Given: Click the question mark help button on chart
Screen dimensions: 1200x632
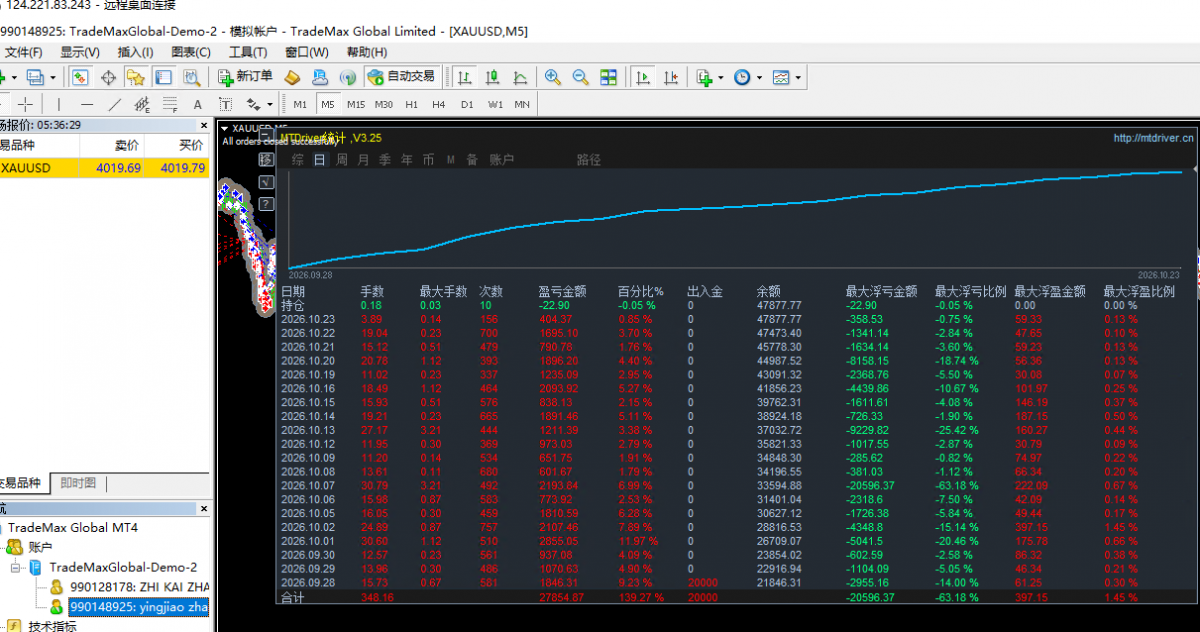Looking at the screenshot, I should [x=266, y=203].
